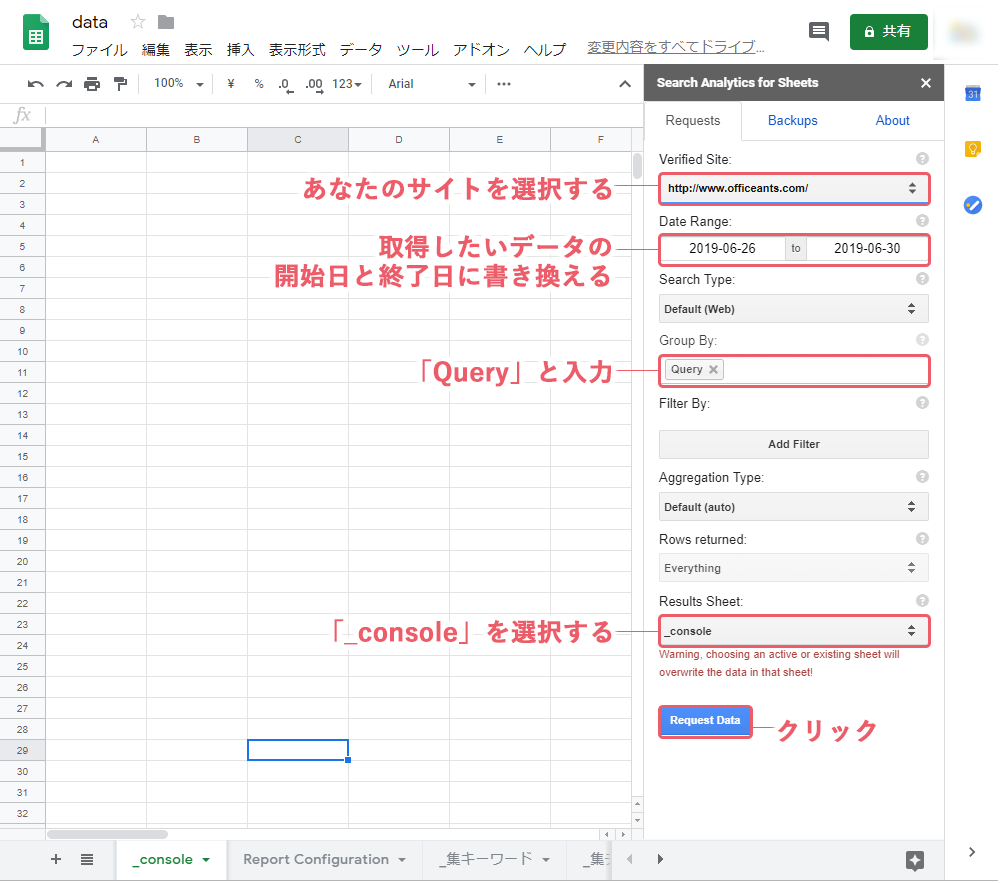Click the help icon next to Verified Site
1000x883 pixels.
(922, 159)
